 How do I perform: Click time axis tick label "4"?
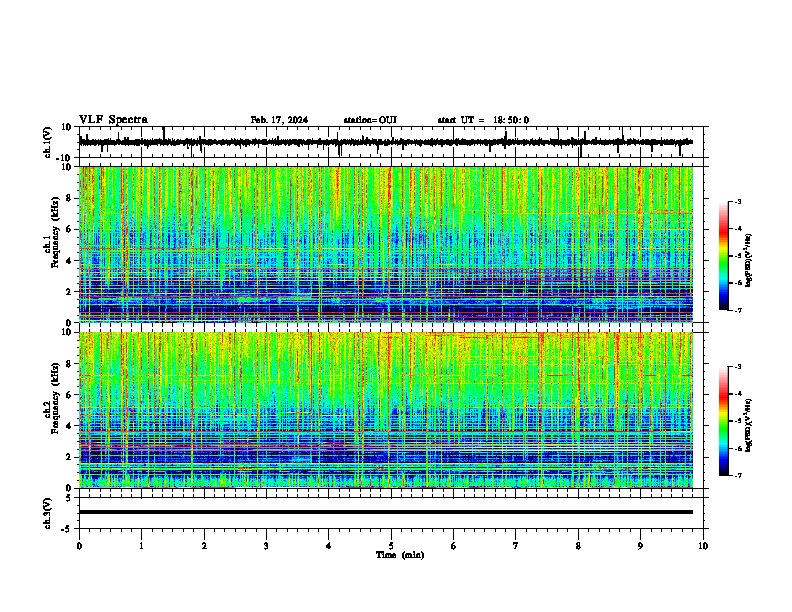tap(329, 546)
